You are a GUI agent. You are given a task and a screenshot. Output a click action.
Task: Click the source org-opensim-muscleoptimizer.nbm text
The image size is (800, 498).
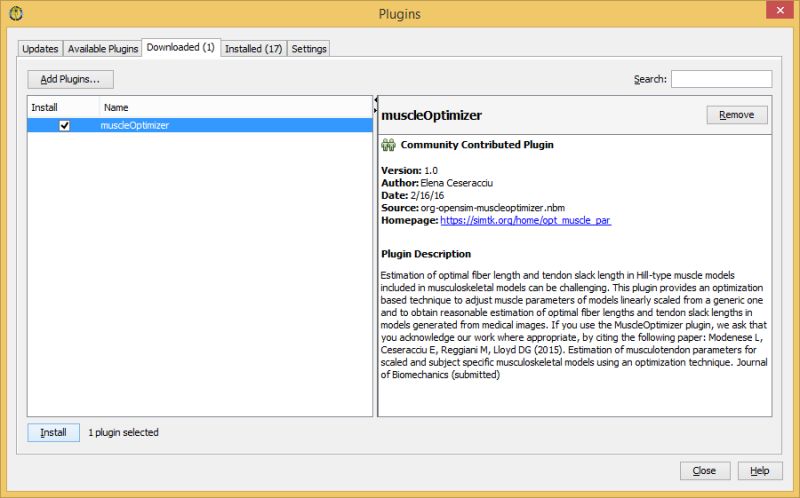(492, 208)
